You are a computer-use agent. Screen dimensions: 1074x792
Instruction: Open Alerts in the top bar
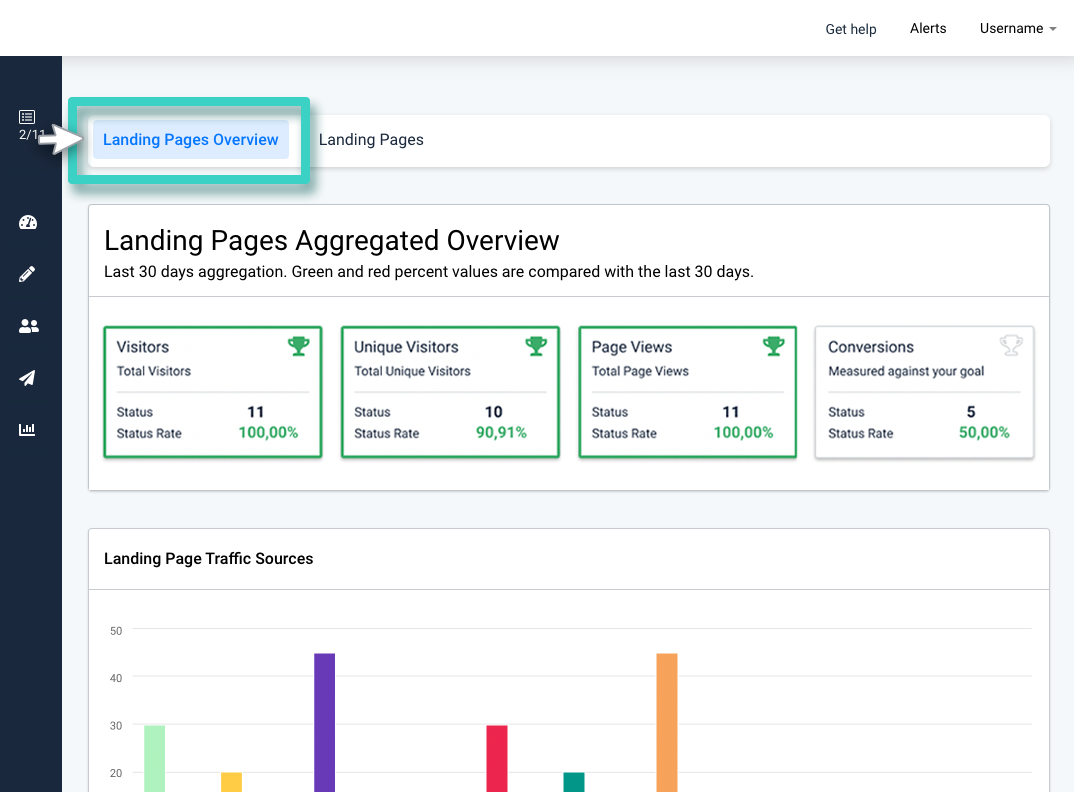(928, 28)
